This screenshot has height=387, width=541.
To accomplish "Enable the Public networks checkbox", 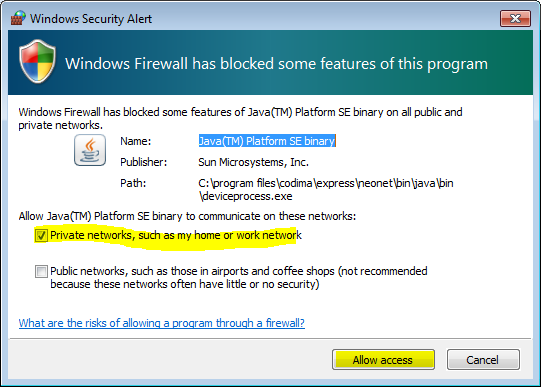I will click(41, 271).
